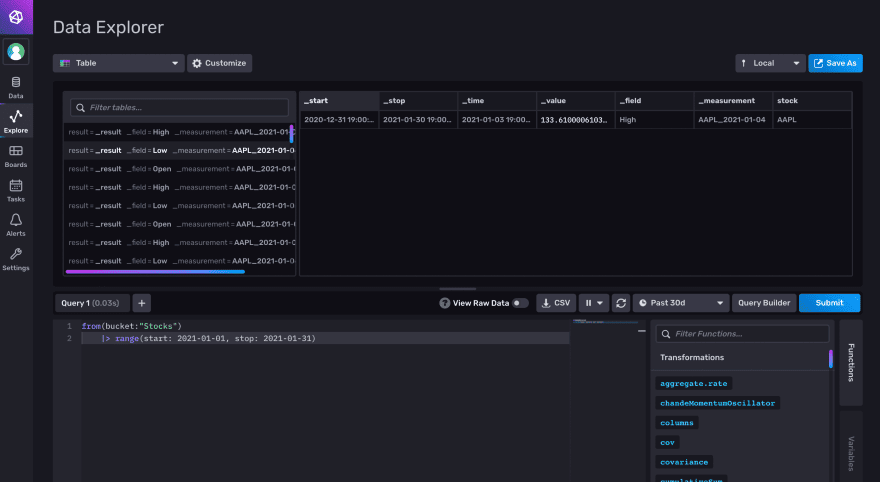Click the Transformations section heading
880x482 pixels.
pyautogui.click(x=692, y=357)
